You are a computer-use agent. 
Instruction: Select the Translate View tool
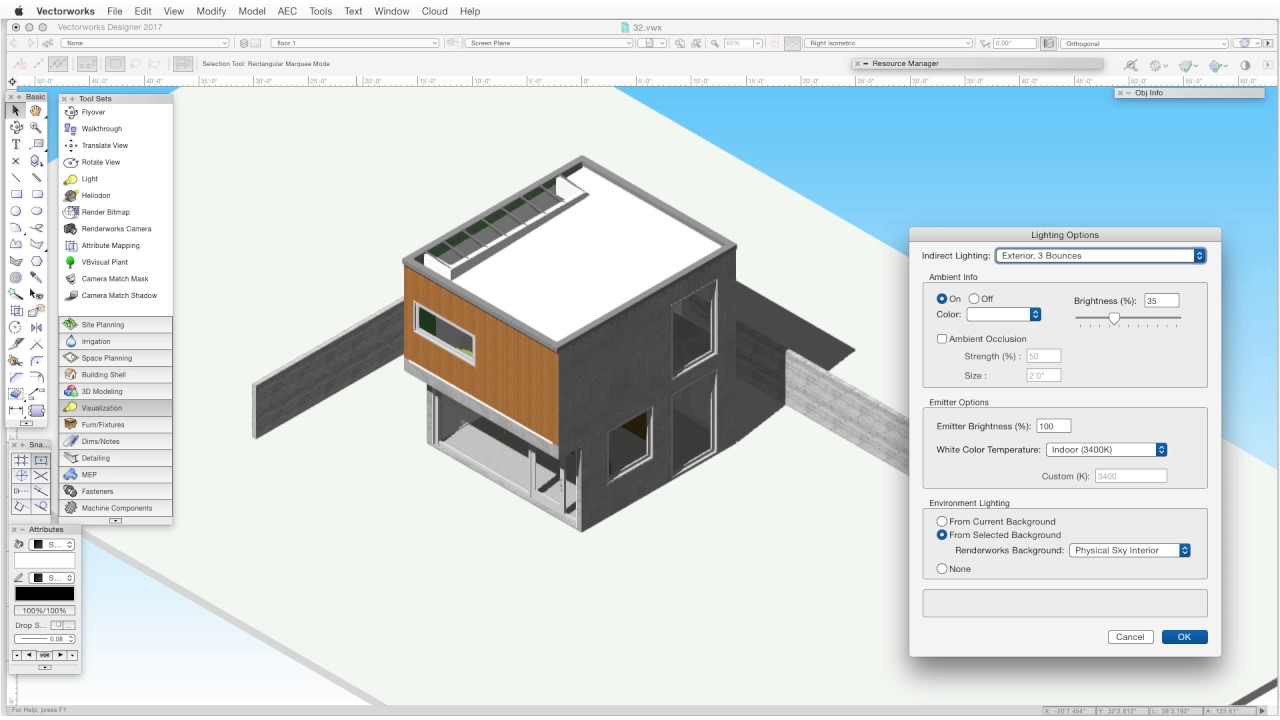115,145
